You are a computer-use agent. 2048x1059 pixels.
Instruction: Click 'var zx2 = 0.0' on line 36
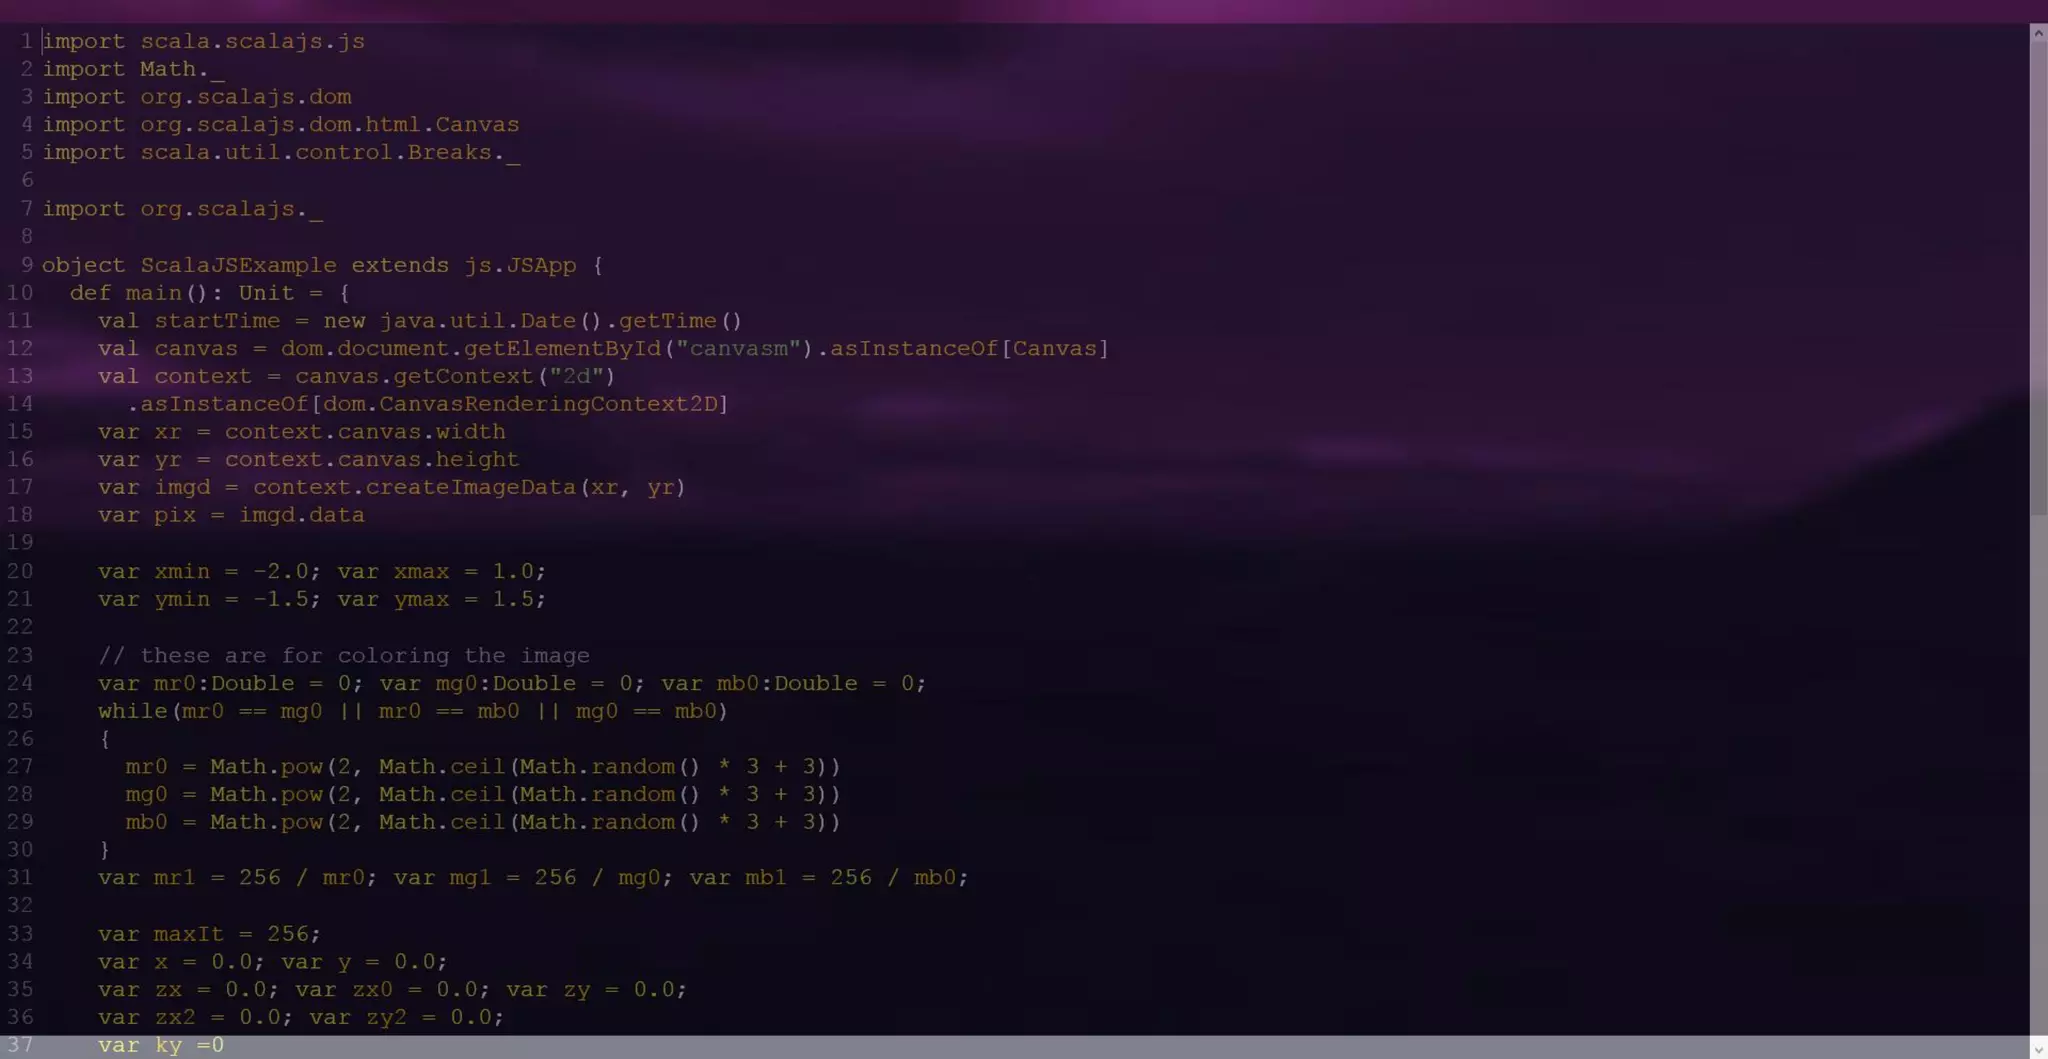point(189,1017)
